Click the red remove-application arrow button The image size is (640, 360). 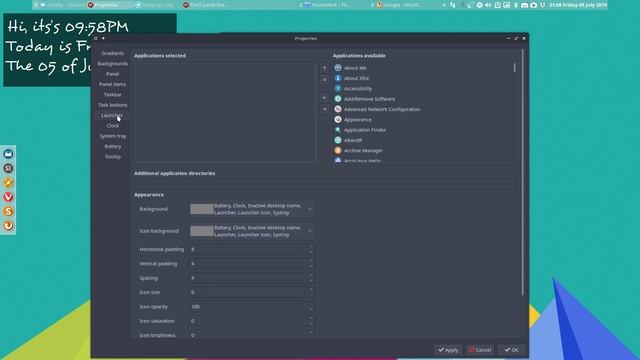[324, 109]
